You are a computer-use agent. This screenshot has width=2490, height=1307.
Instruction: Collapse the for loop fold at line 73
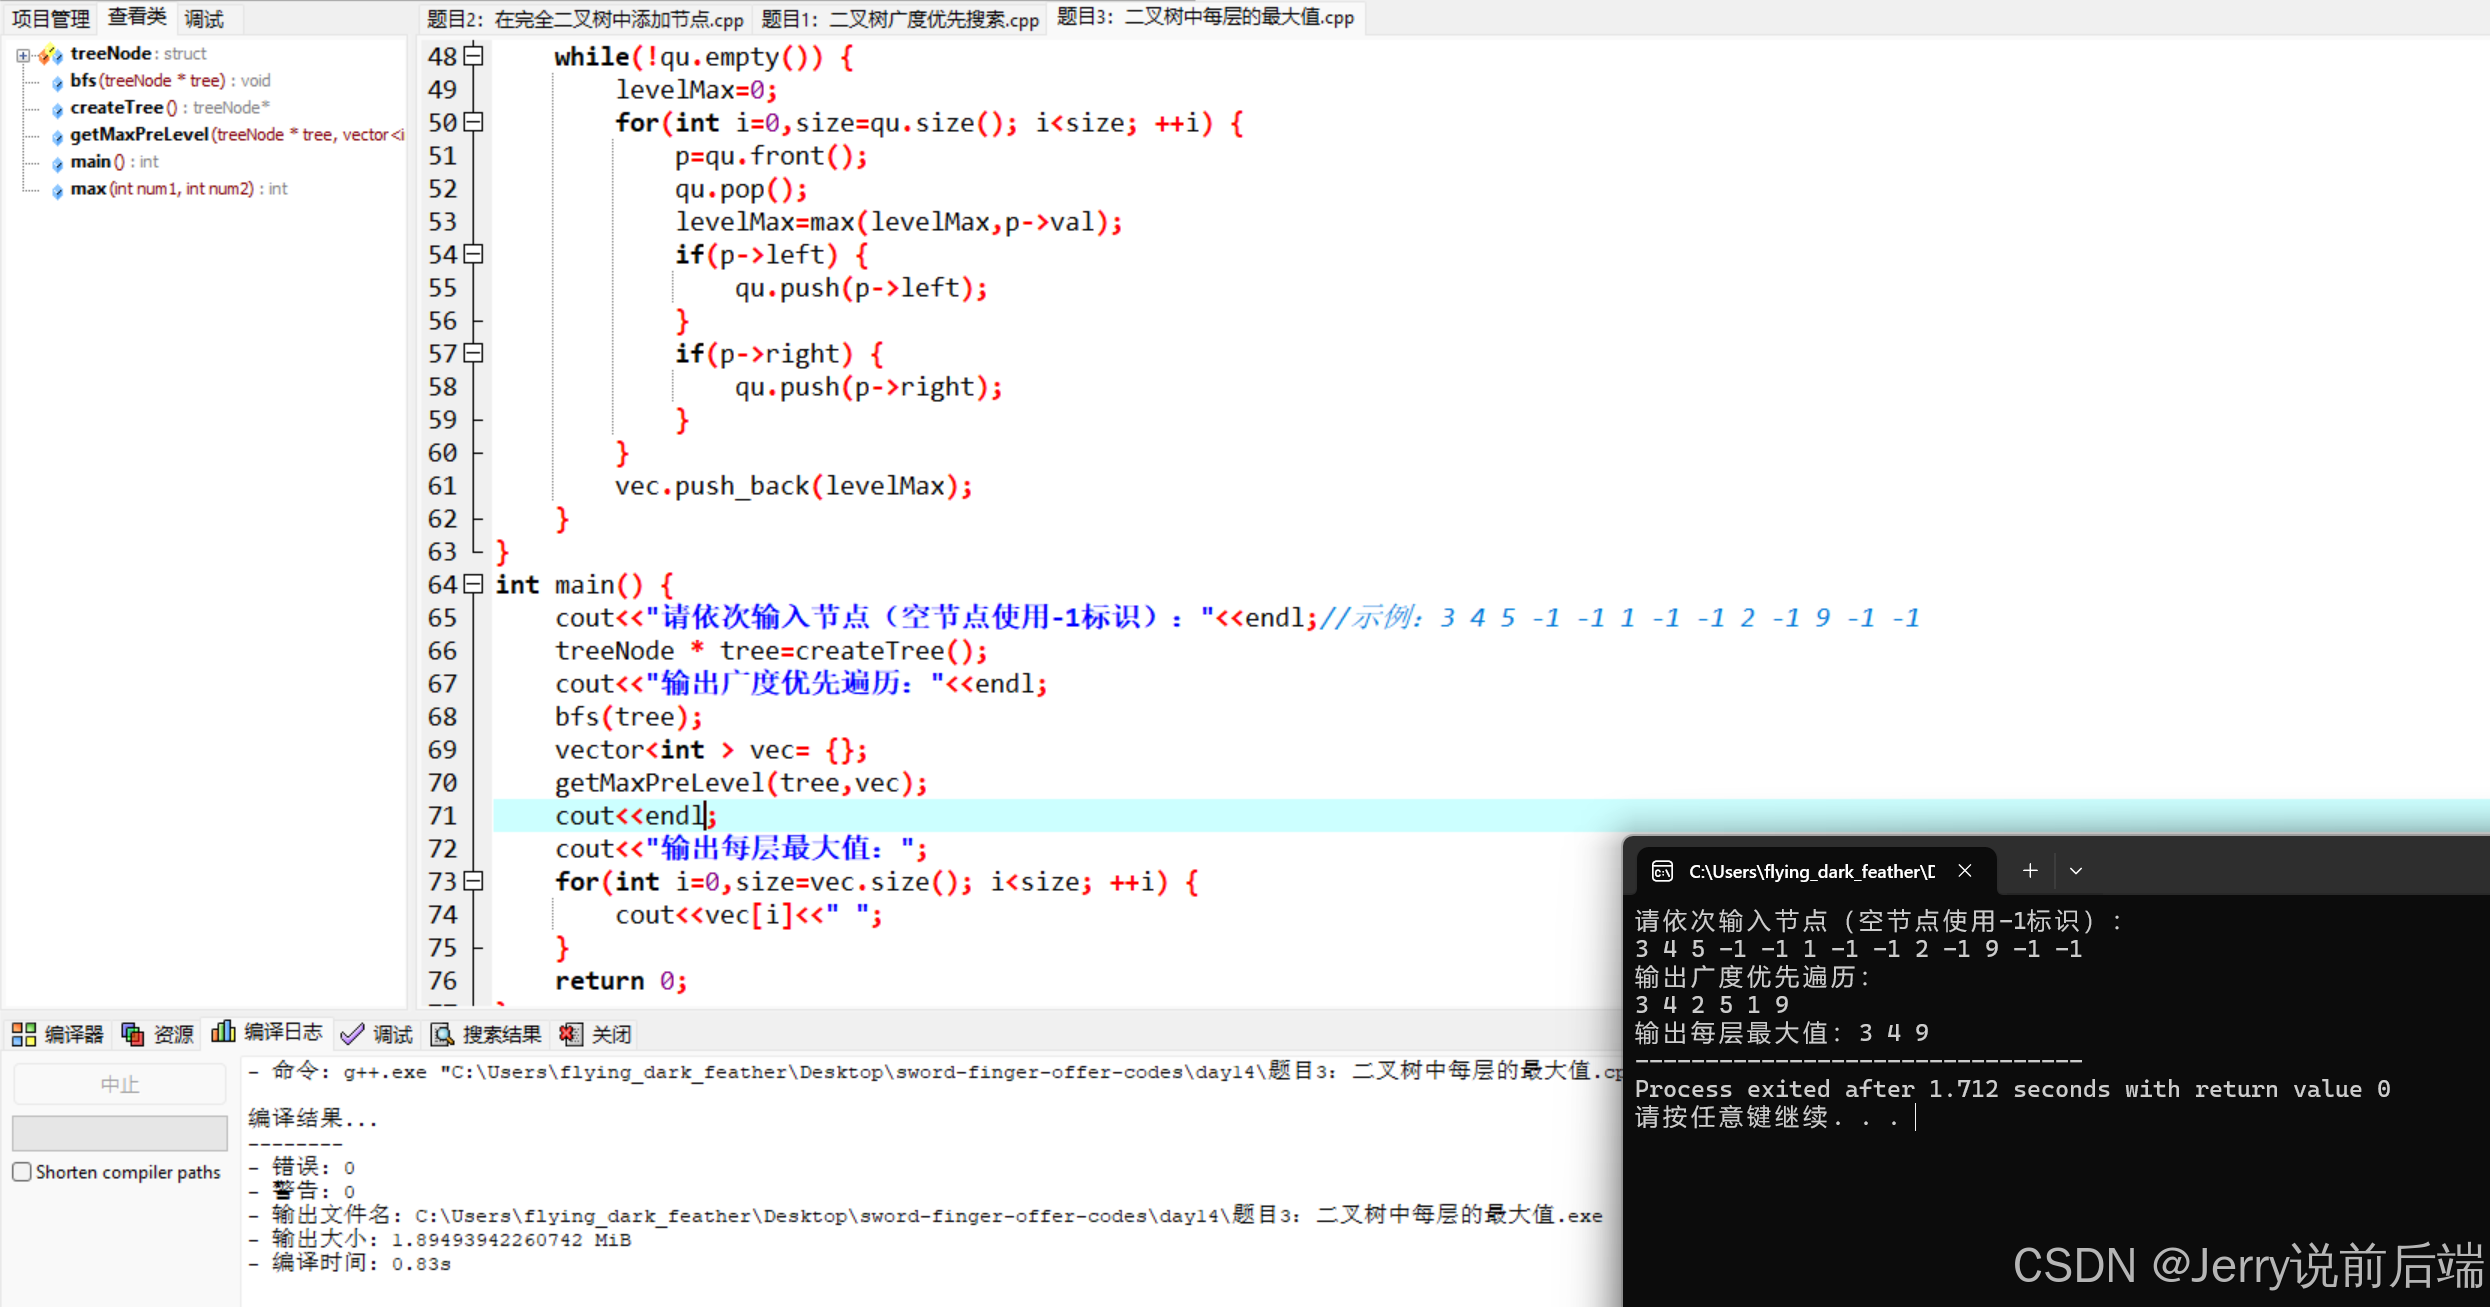[475, 881]
